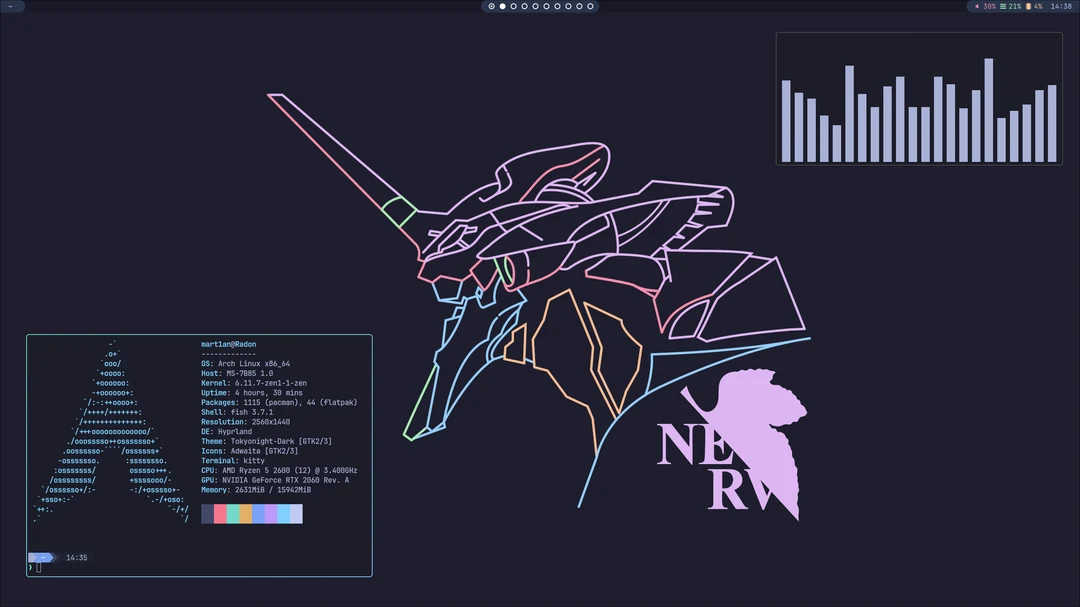Click the pink 30% volume percentage indicator

990,6
